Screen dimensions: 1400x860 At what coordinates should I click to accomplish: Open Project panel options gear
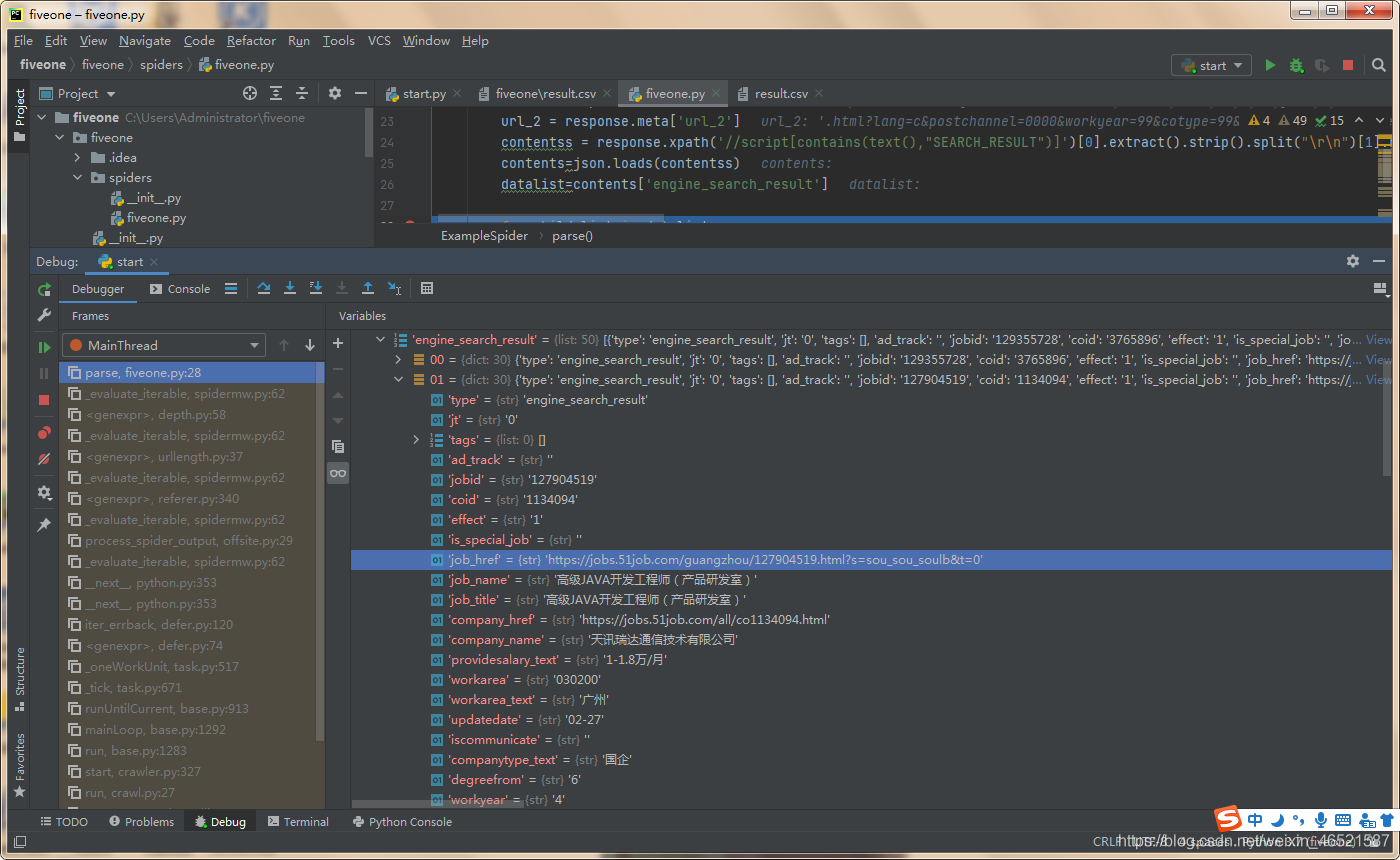335,93
